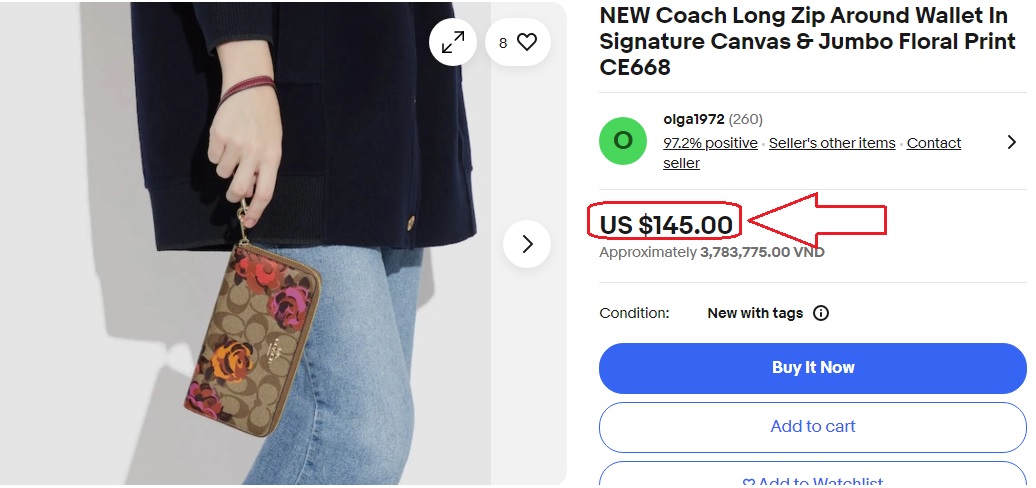Open seller olga1972 profile

pyautogui.click(x=693, y=119)
